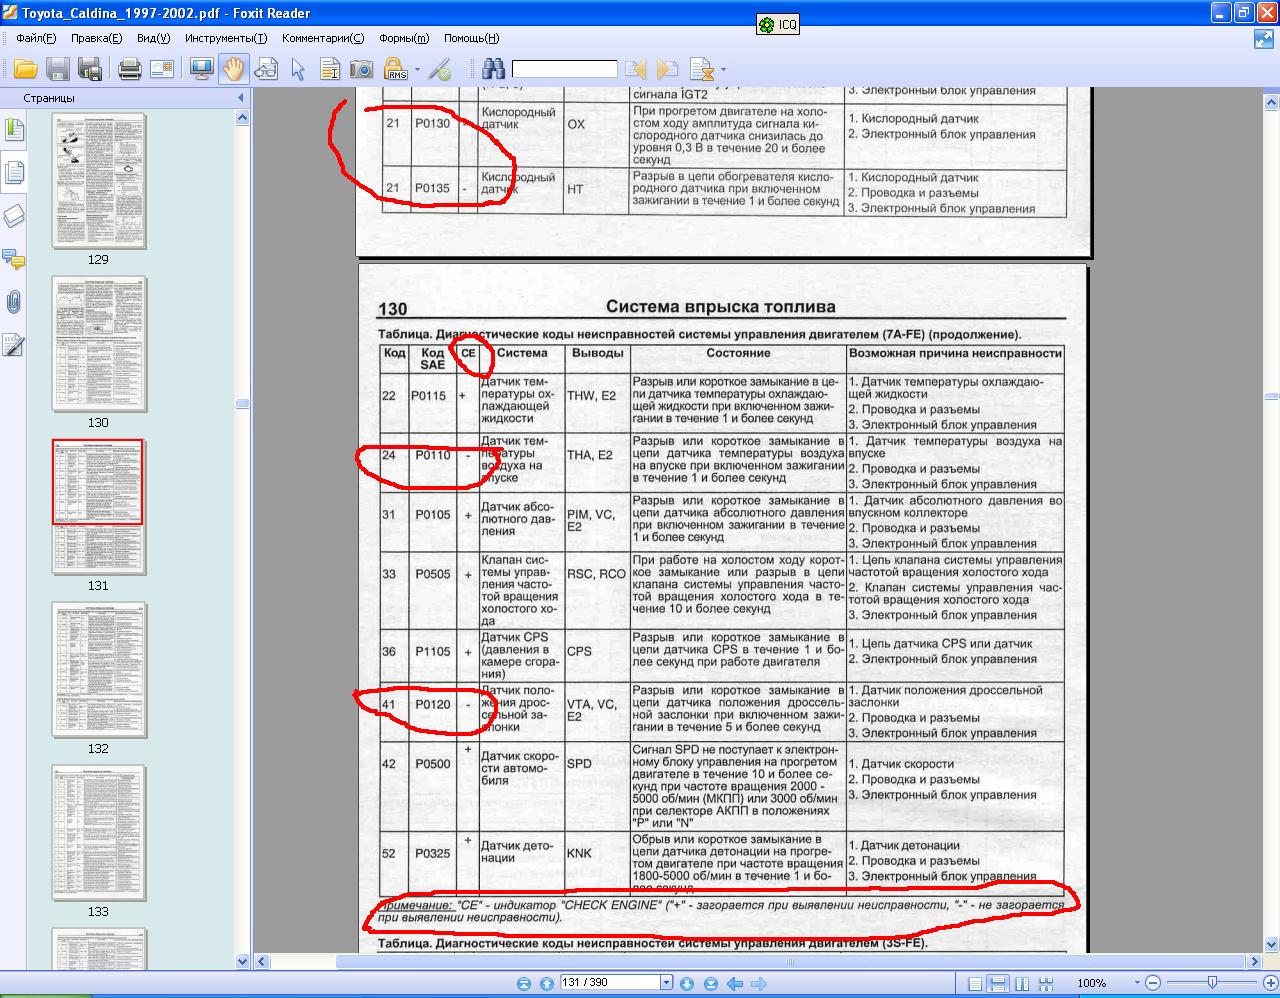
Task: Switch to continuous page layout mode
Action: click(x=997, y=983)
